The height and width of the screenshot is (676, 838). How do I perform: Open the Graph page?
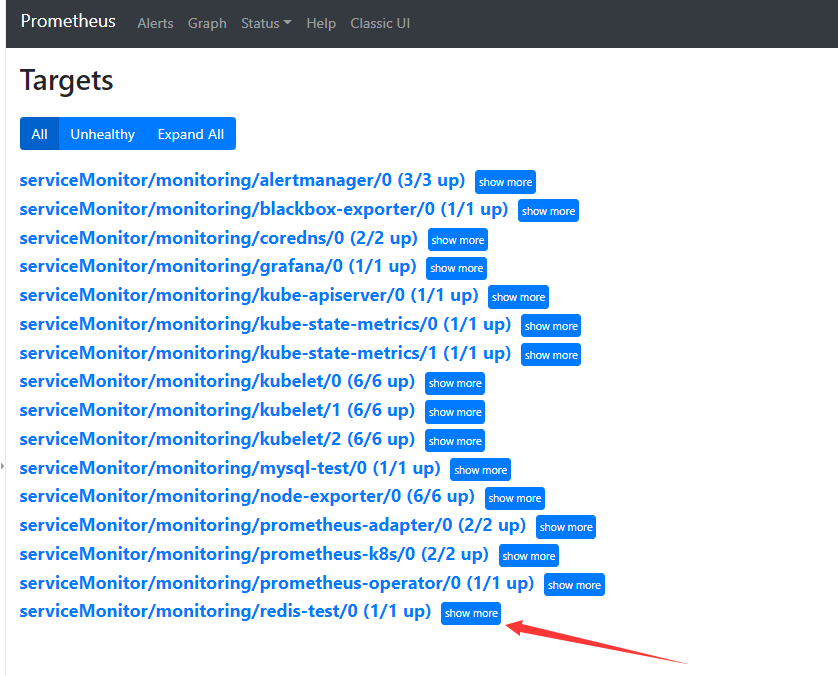click(207, 24)
